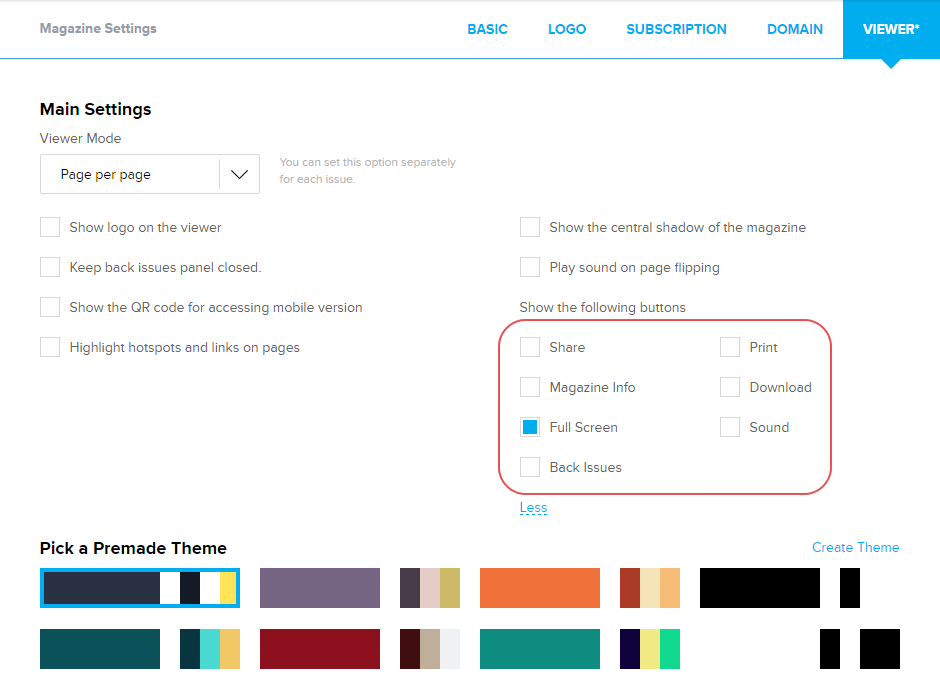Open the DOMAIN tab
This screenshot has height=680, width=940.
tap(795, 29)
